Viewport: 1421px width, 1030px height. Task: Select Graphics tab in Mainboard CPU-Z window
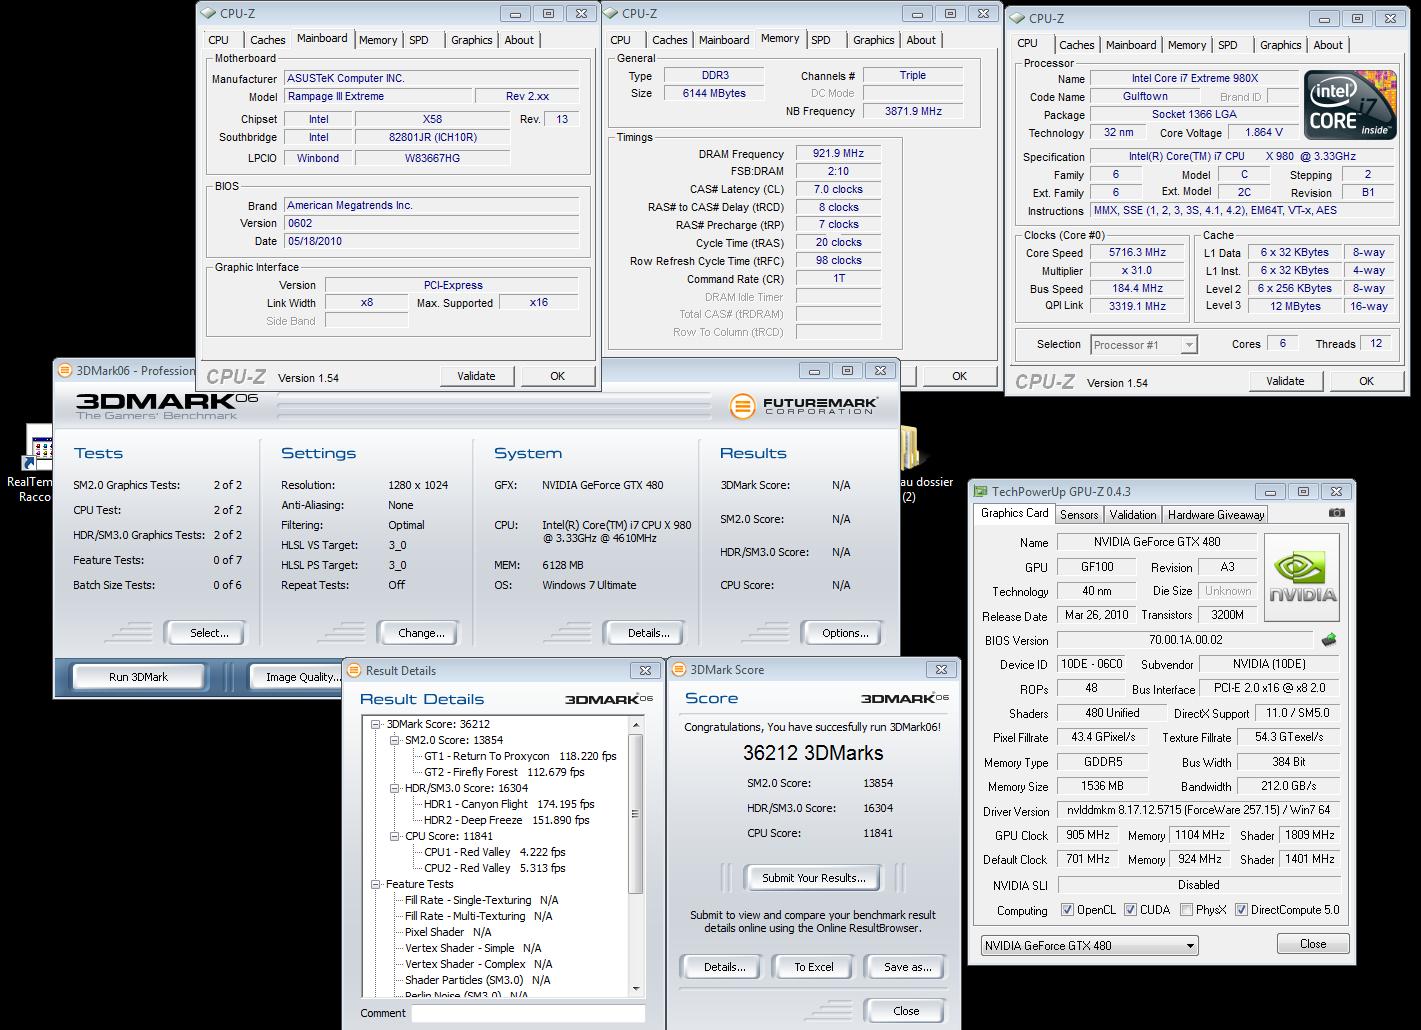tap(471, 40)
